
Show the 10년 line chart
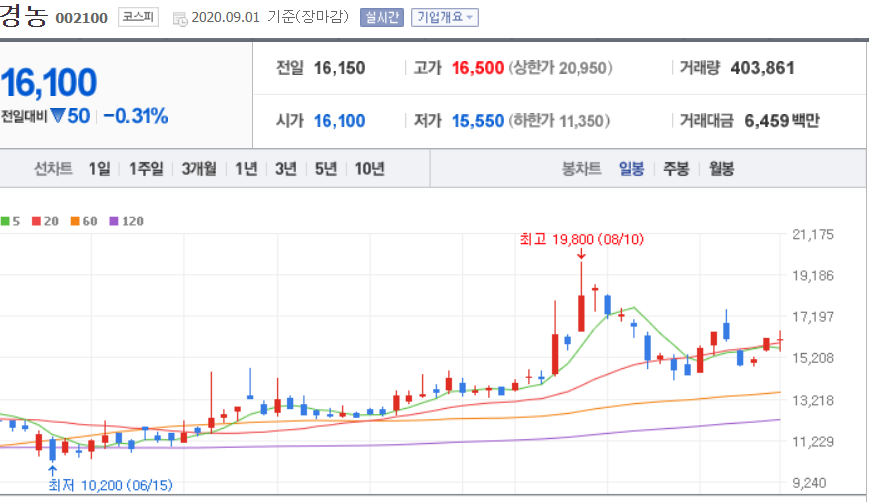[370, 168]
